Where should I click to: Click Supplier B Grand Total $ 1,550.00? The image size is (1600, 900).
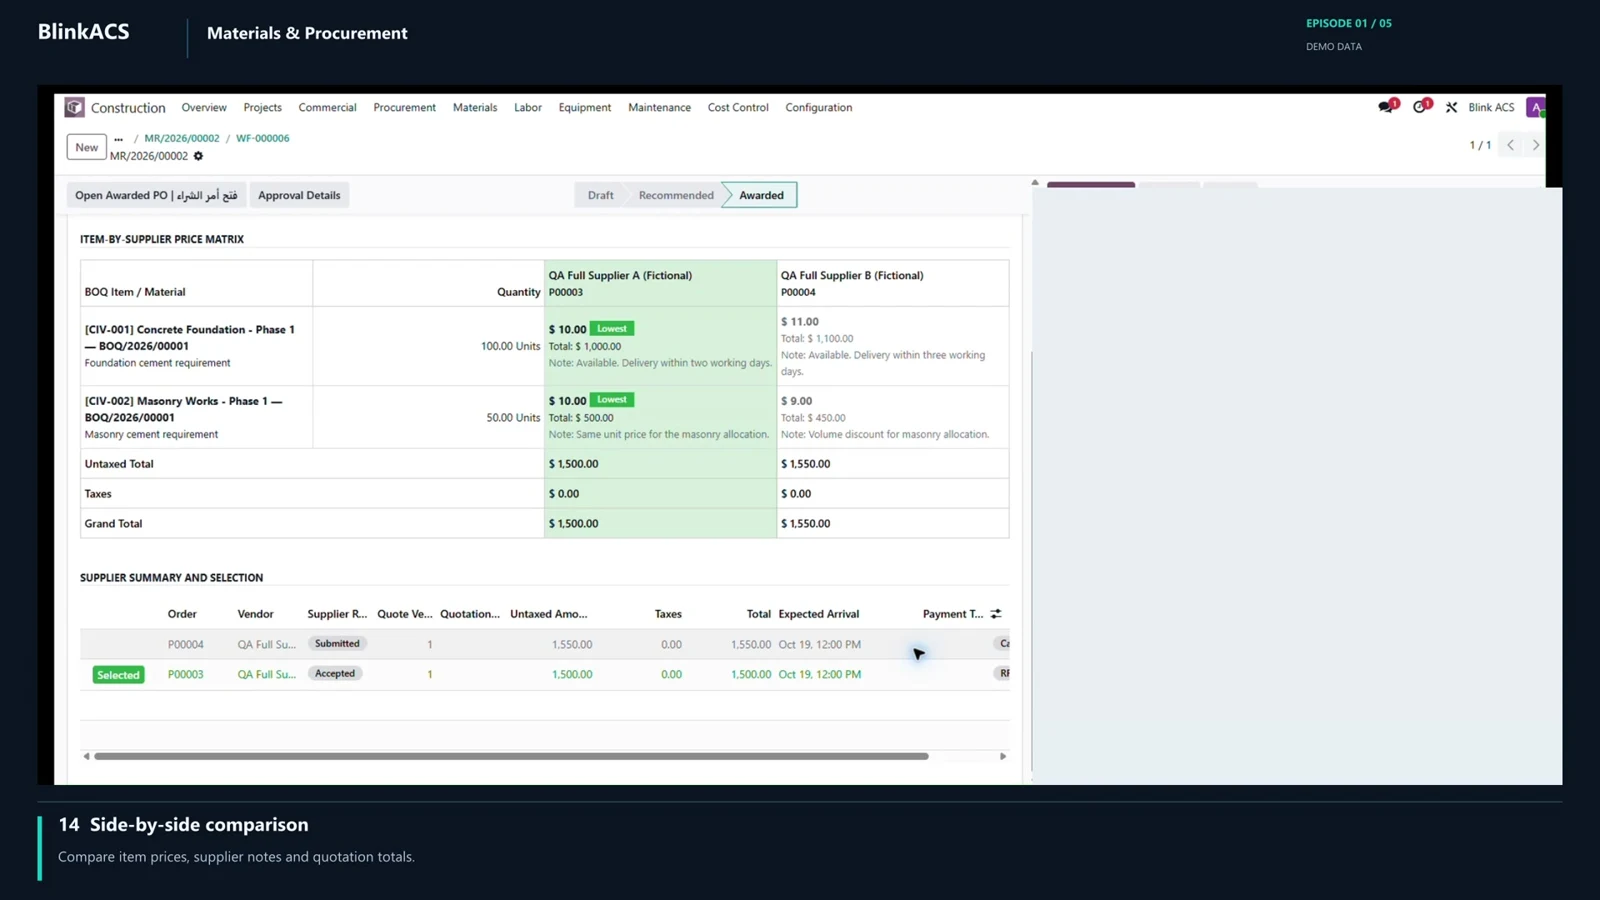(x=806, y=524)
